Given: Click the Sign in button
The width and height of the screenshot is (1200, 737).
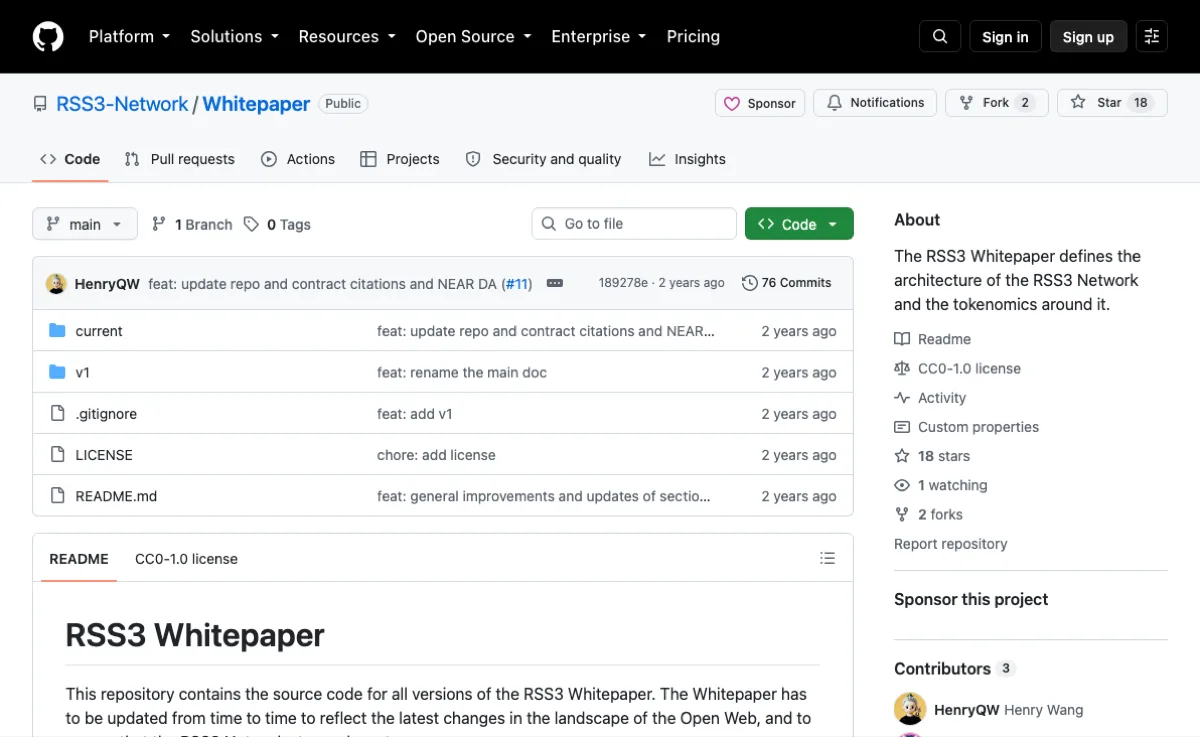Looking at the screenshot, I should point(1005,36).
